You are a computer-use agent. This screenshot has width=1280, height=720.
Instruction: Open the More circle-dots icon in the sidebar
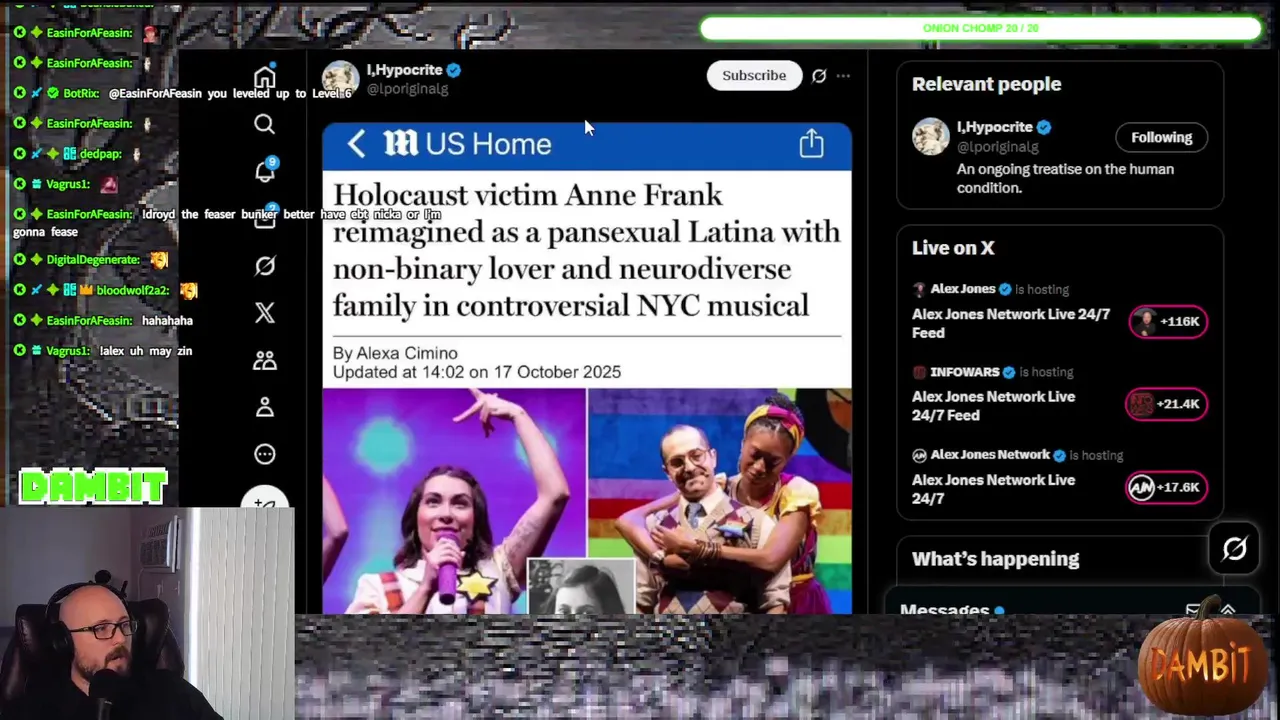pos(264,454)
